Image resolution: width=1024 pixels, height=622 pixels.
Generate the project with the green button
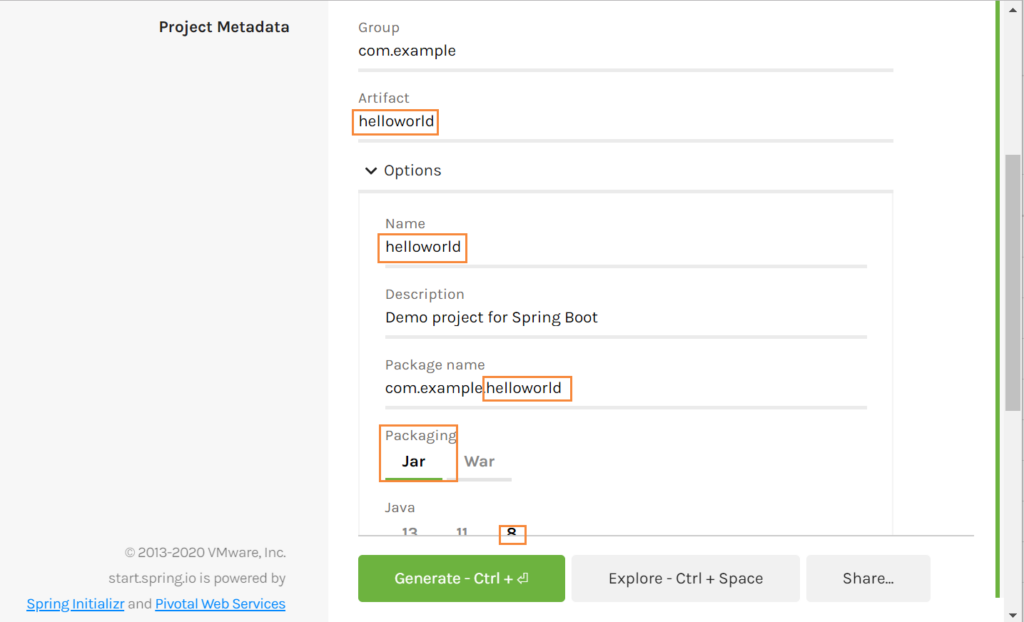coord(461,578)
